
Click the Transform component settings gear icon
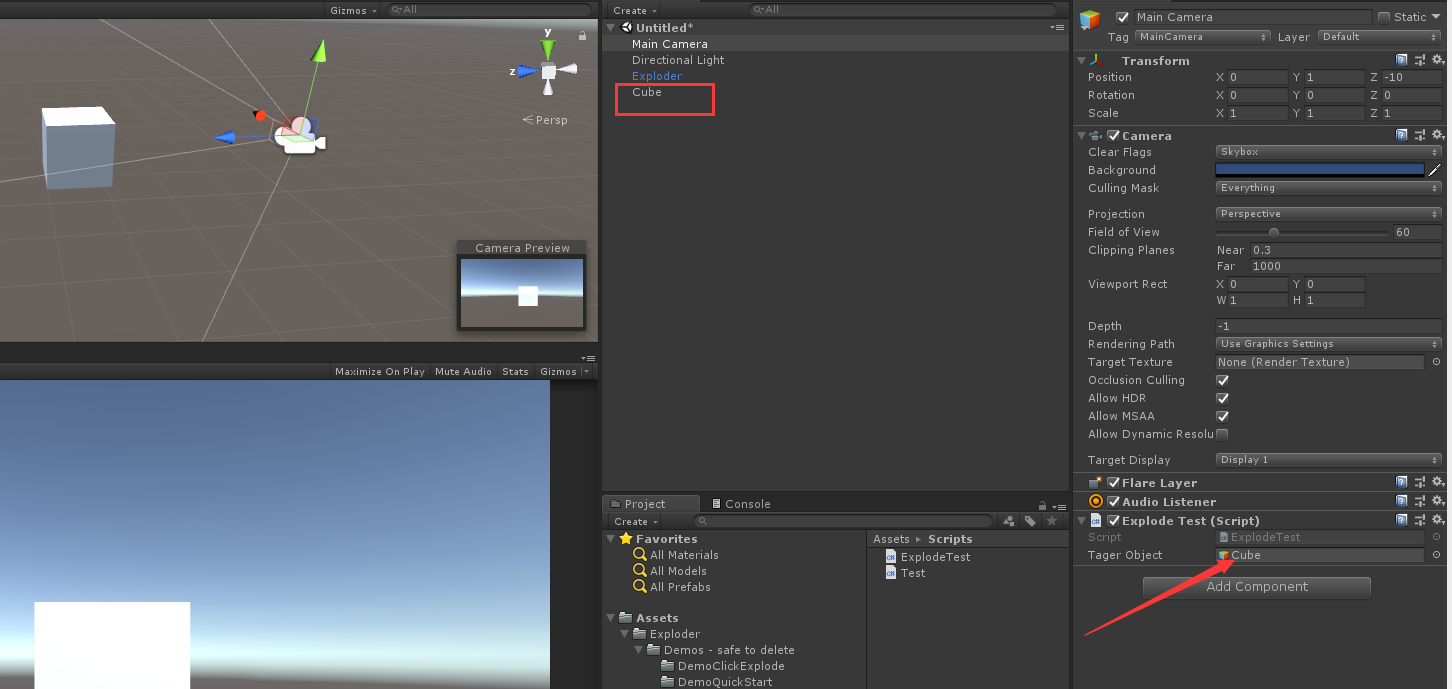1438,59
